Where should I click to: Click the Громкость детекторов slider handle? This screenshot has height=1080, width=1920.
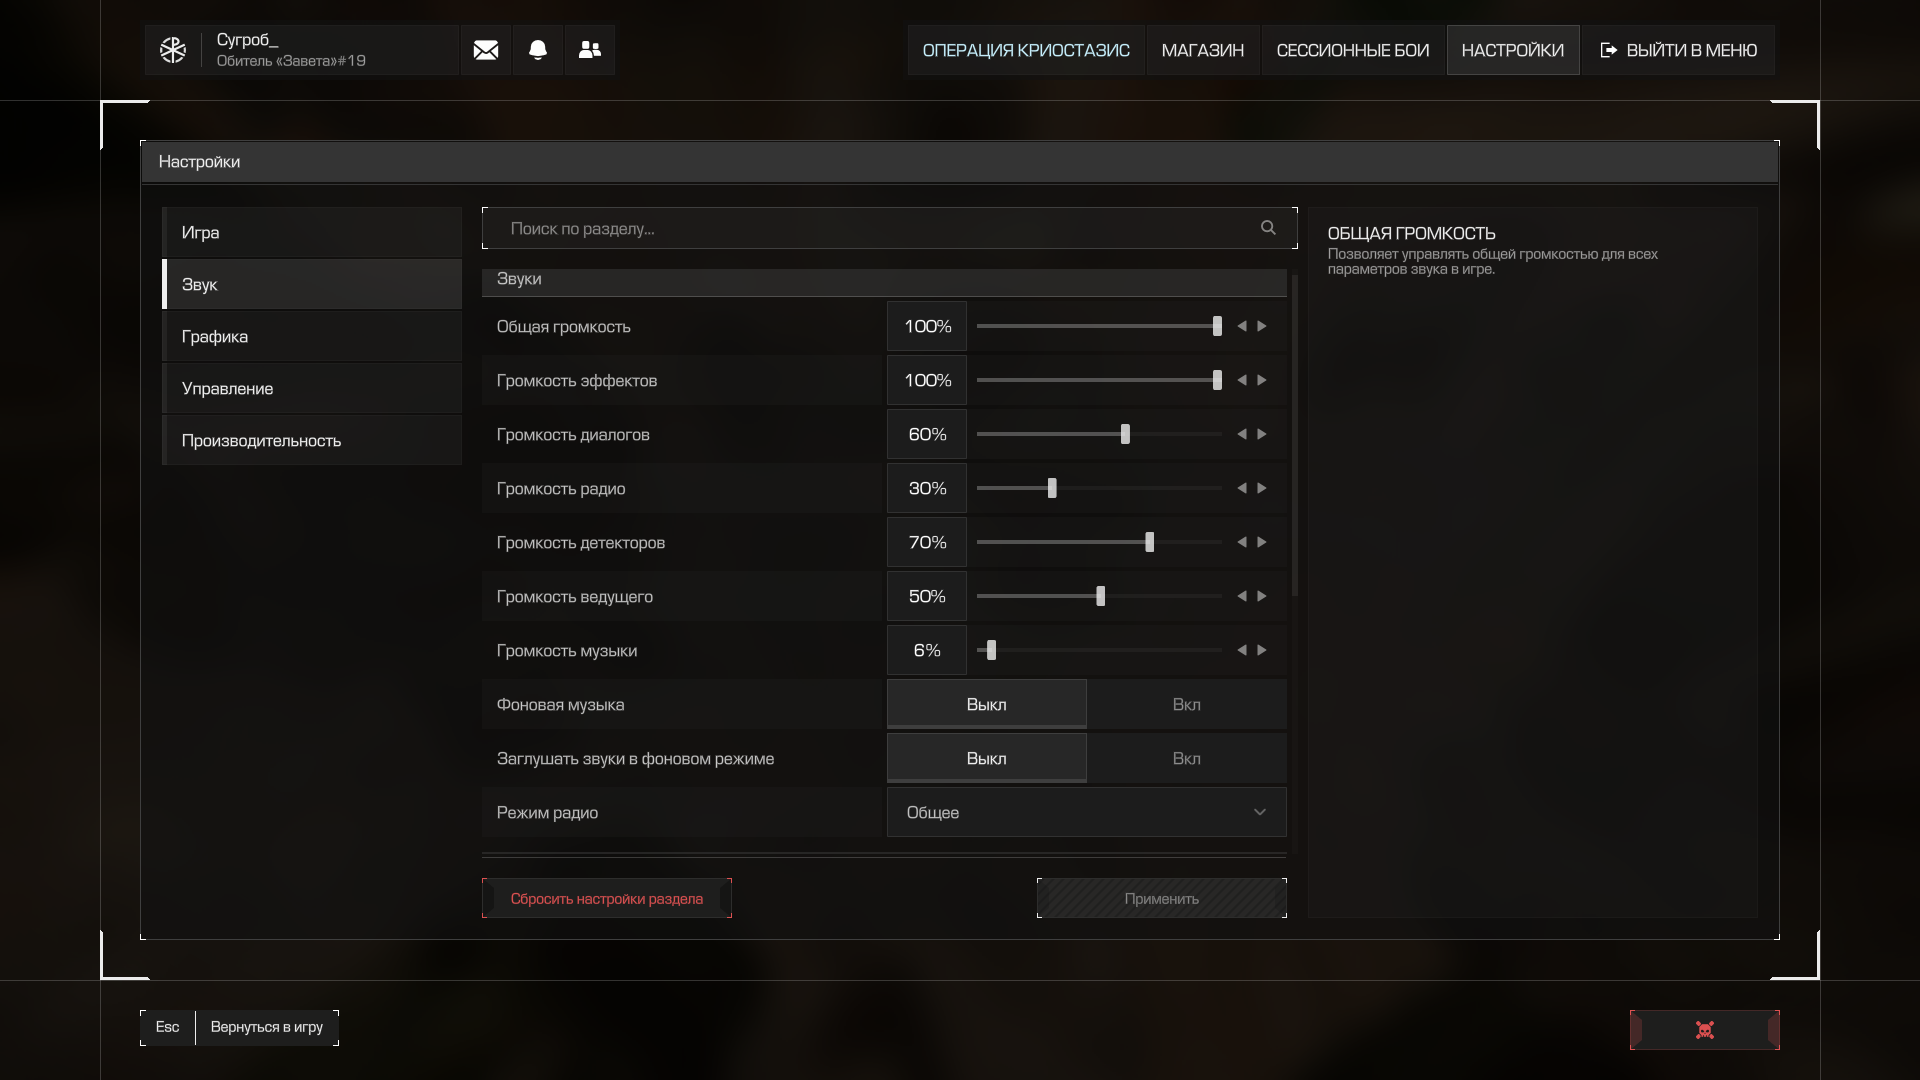(x=1149, y=542)
